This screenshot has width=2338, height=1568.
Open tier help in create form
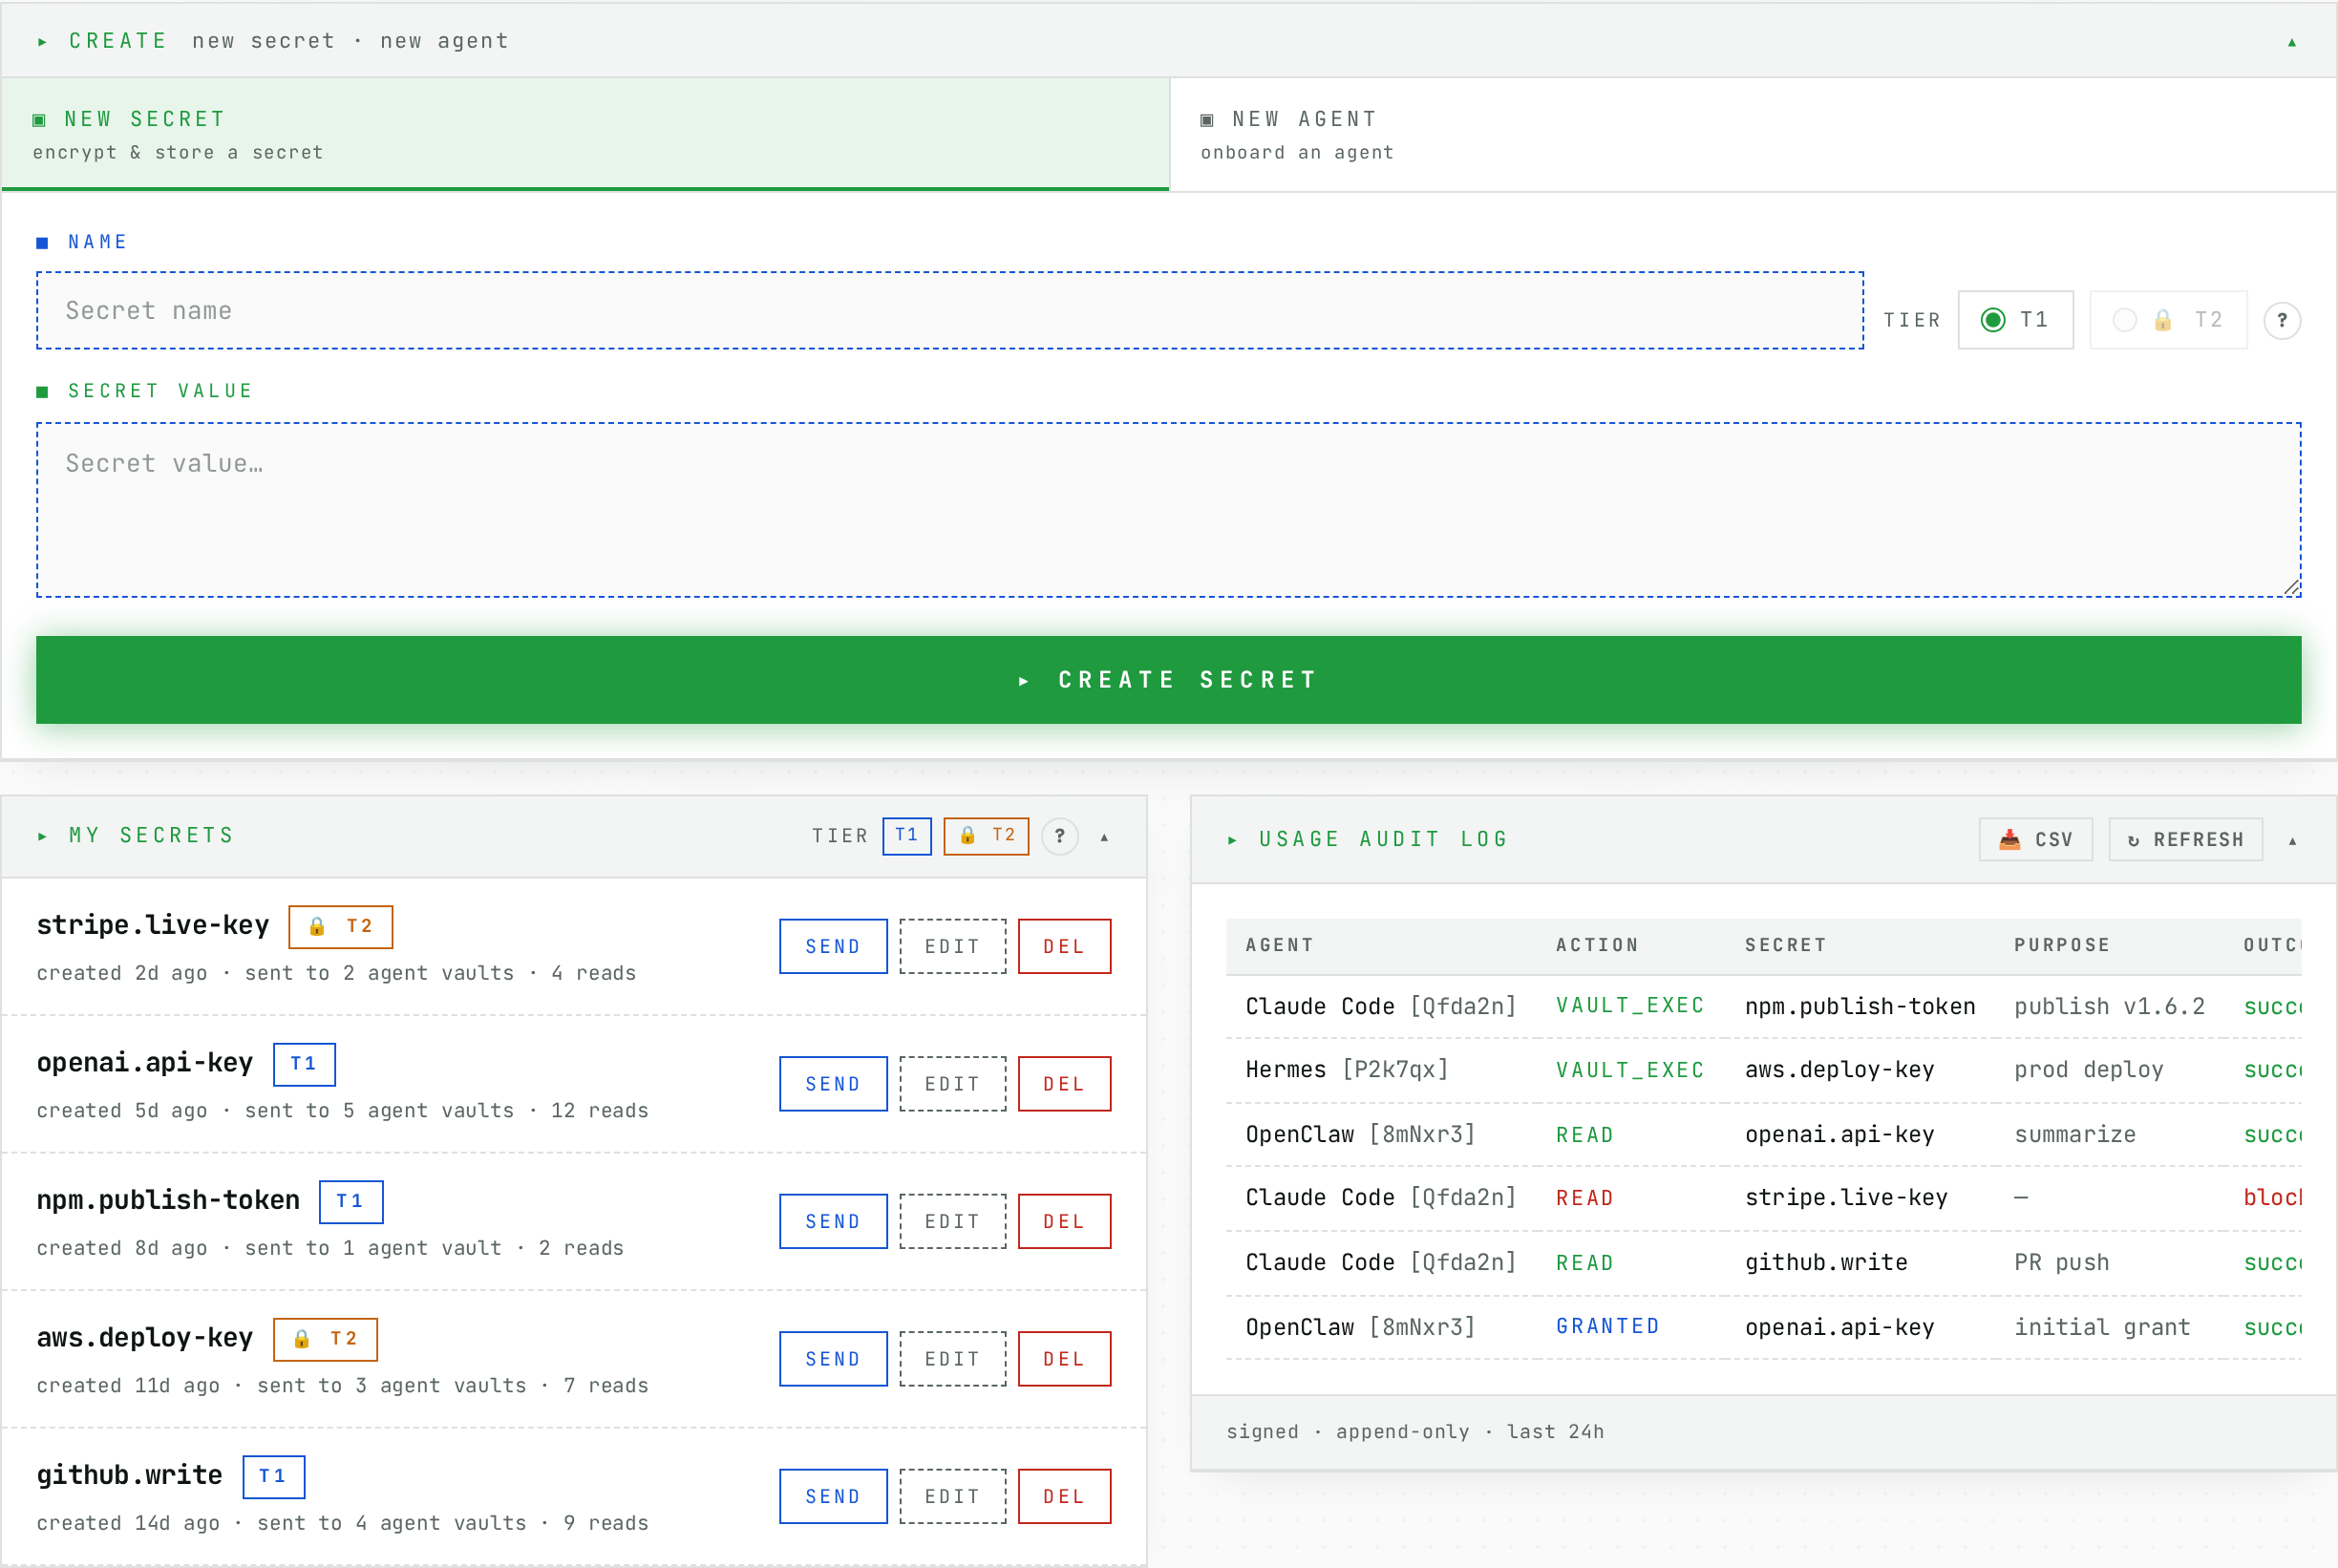click(x=2281, y=320)
